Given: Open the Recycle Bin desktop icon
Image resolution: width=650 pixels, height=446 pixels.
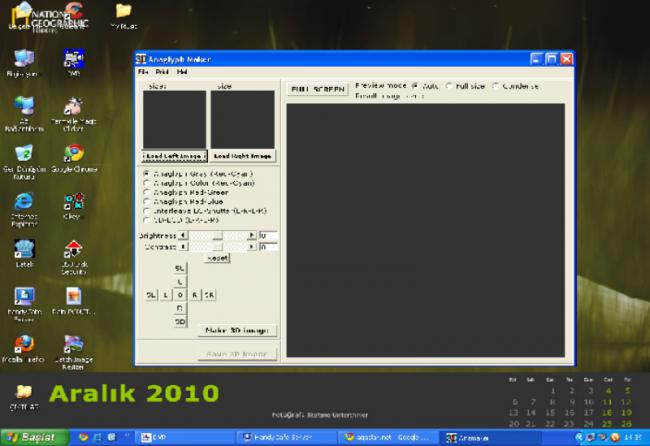Looking at the screenshot, I should (24, 153).
